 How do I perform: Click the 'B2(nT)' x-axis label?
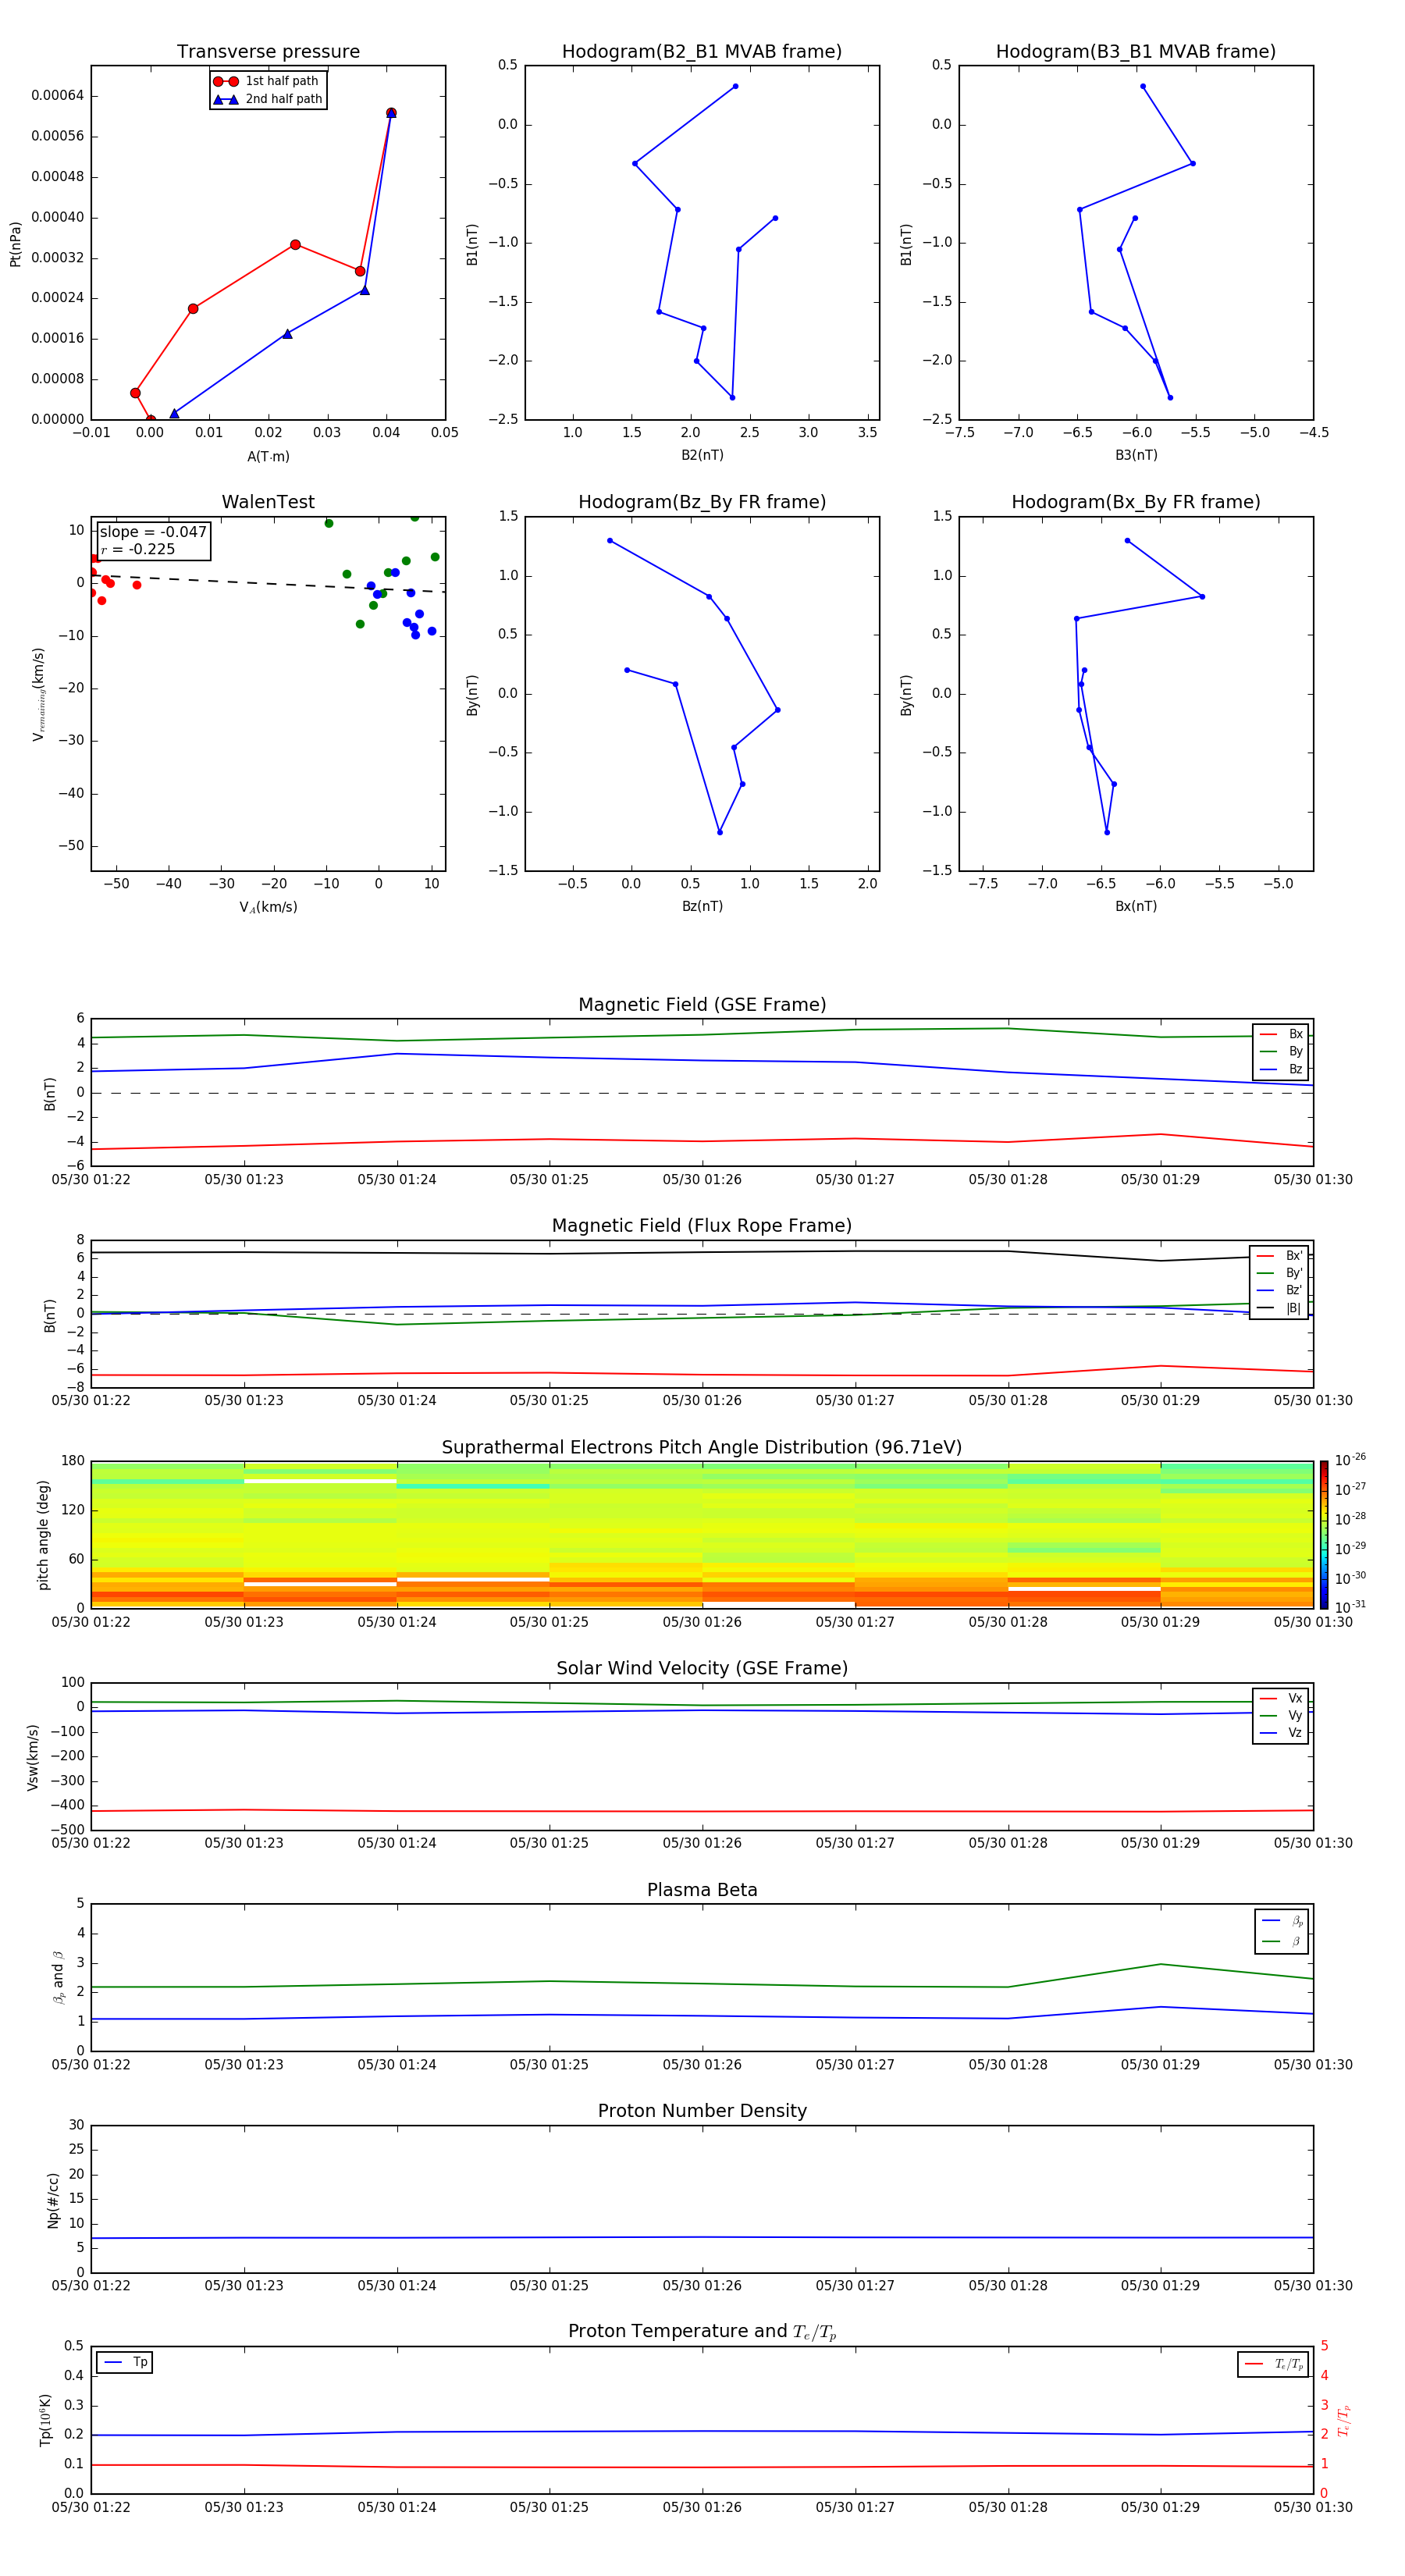coord(702,455)
